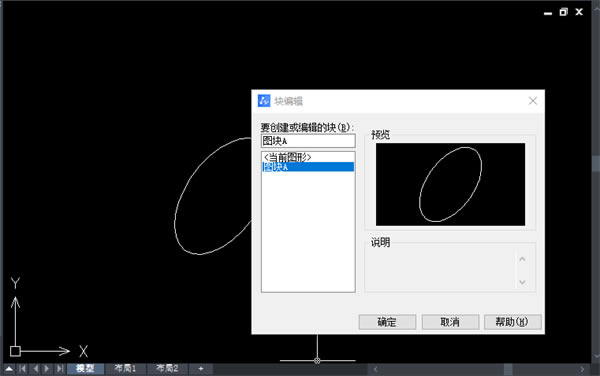This screenshot has width=600, height=376.
Task: Jump to the last layout tab arrow
Action: (60, 369)
